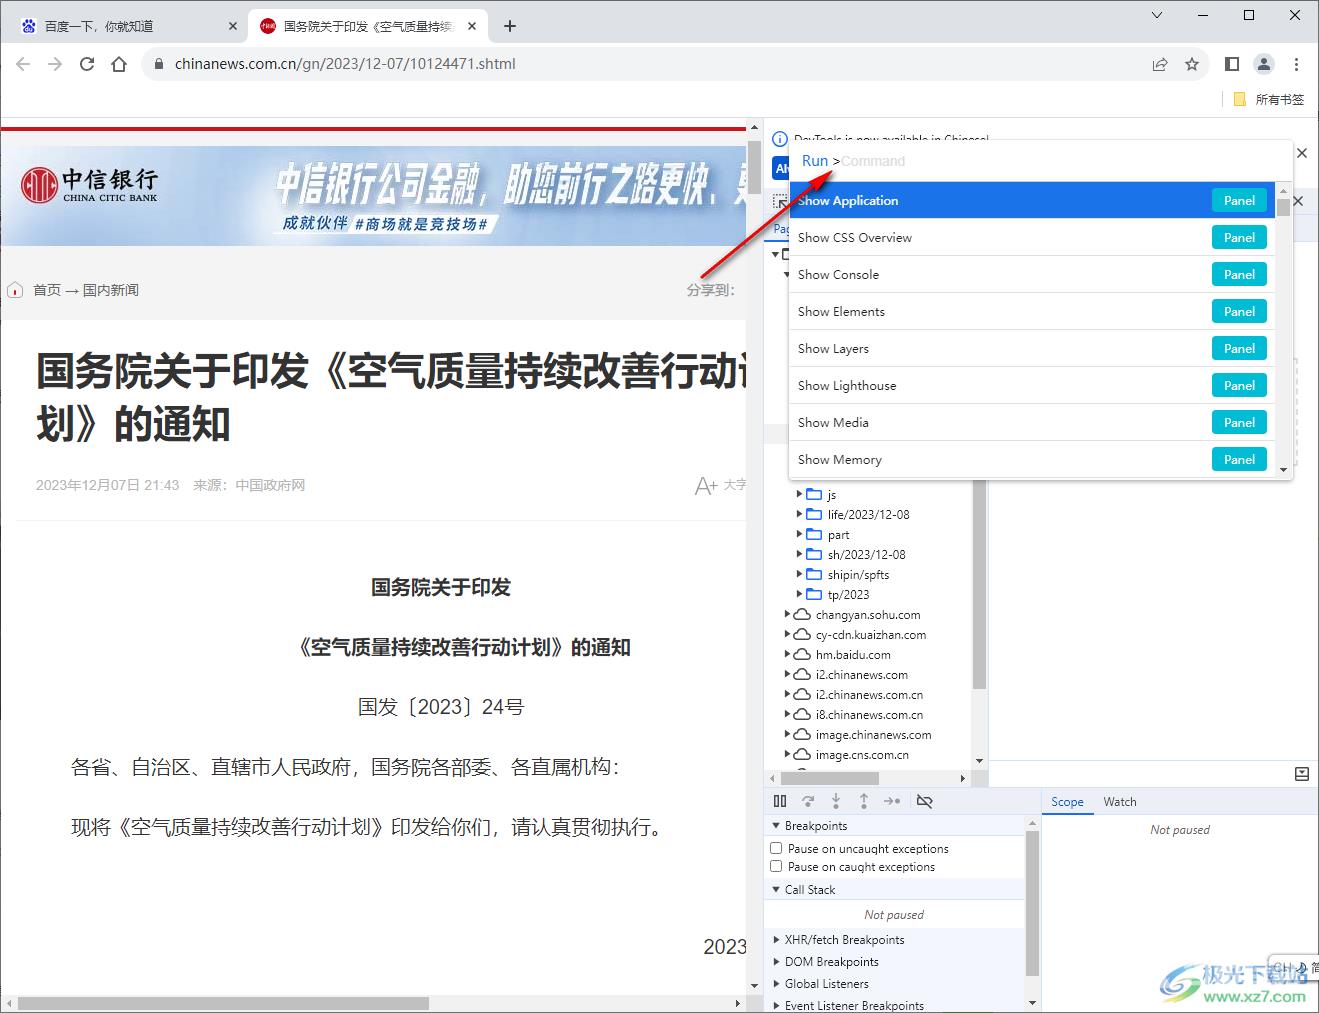Select Show Layers command

point(1032,348)
